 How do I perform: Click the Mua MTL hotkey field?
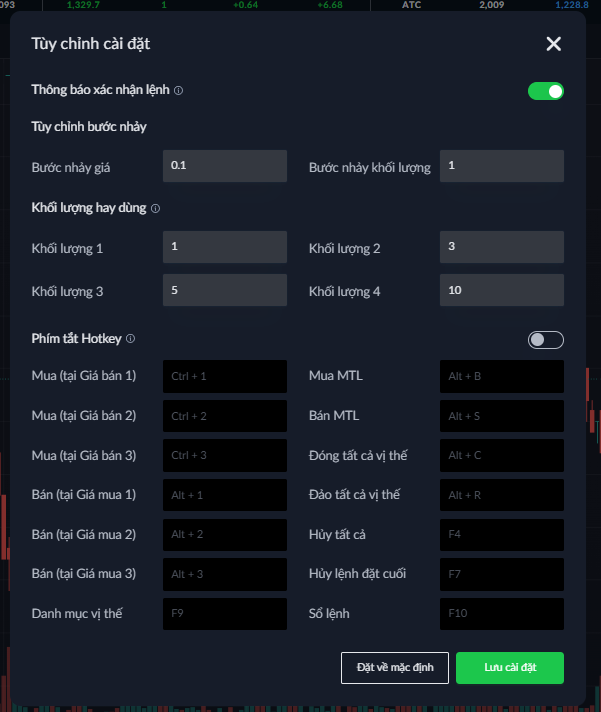[501, 376]
